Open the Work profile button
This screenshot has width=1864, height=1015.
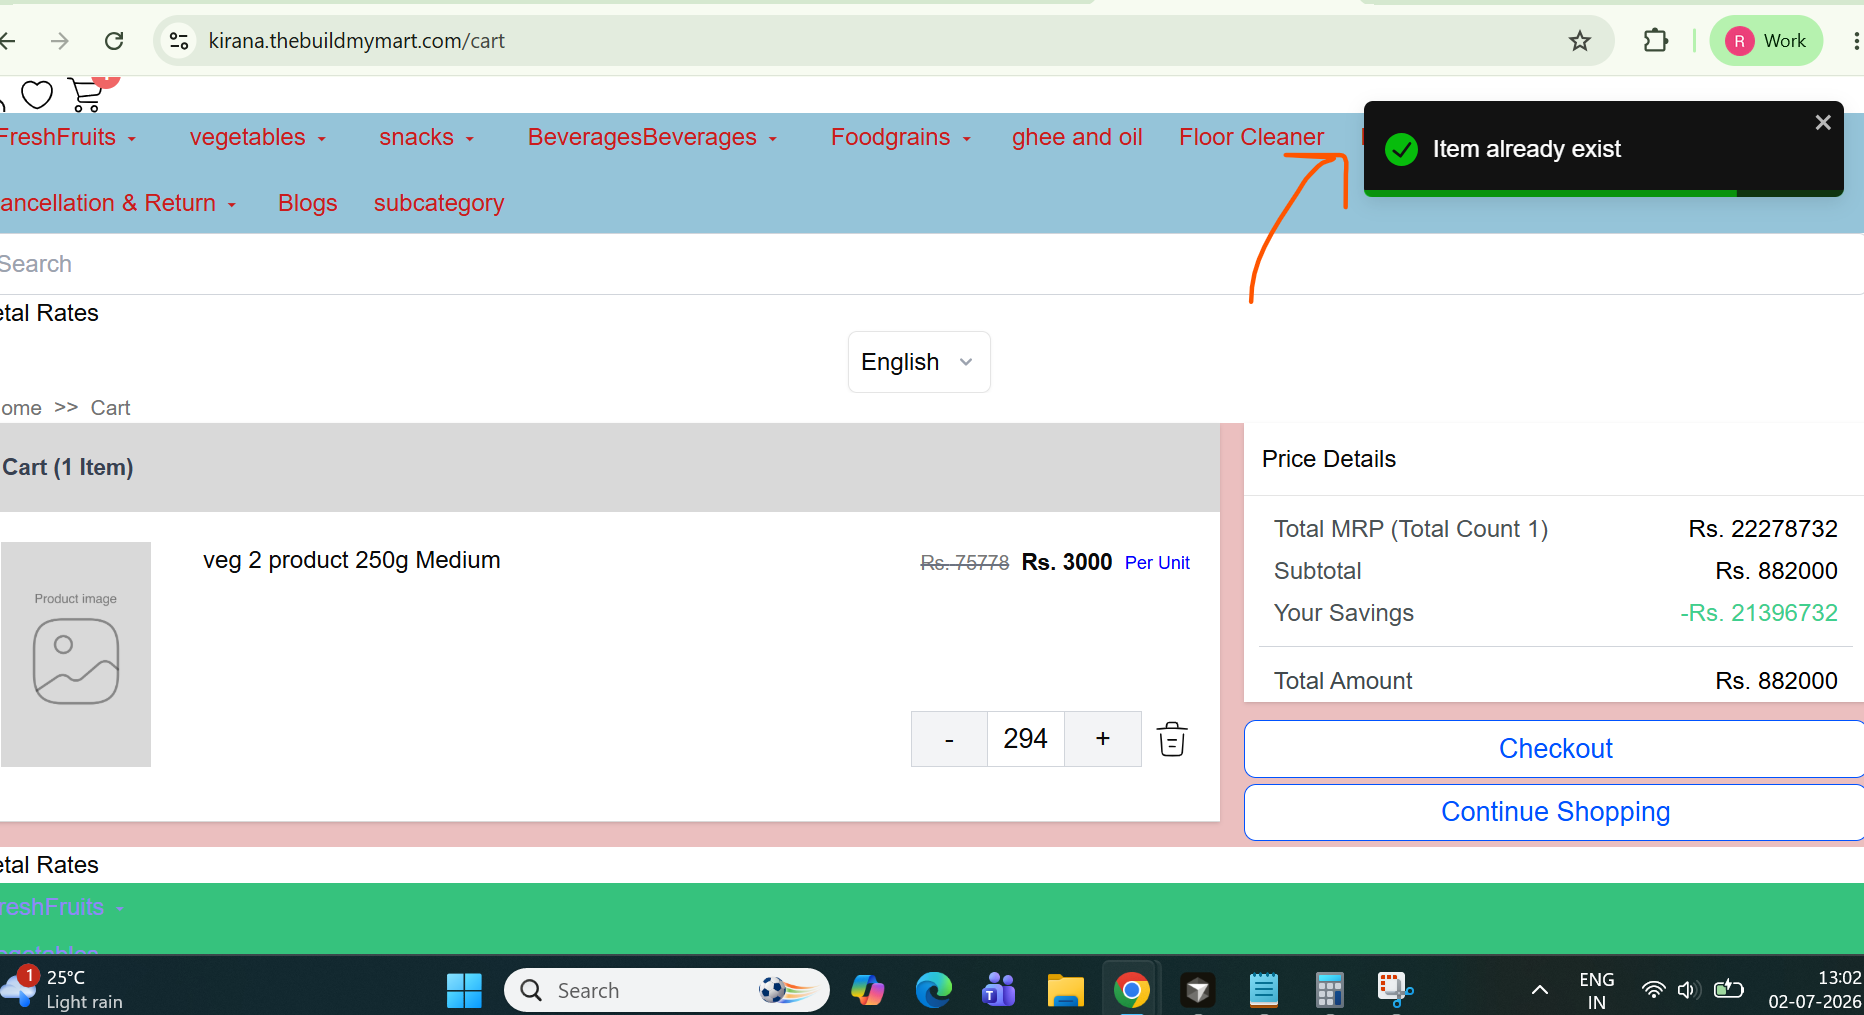1767,41
